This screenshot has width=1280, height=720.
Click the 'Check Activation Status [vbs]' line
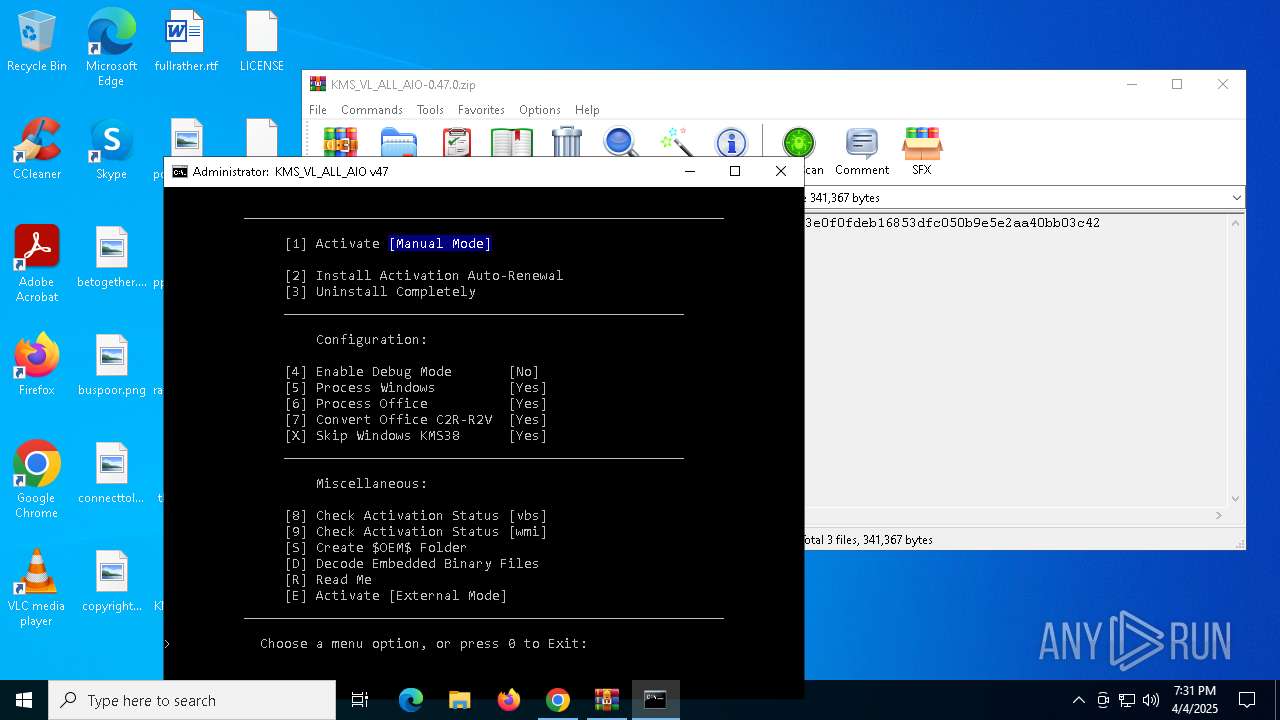click(x=416, y=516)
